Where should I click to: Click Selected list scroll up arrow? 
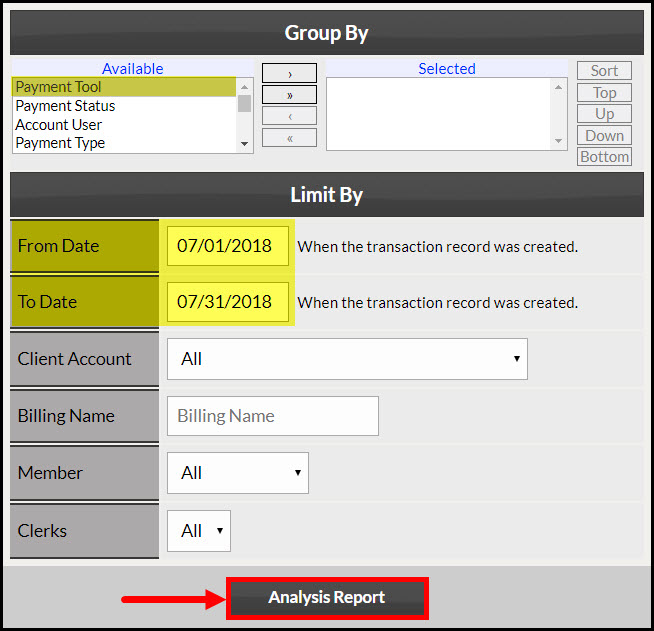558,87
